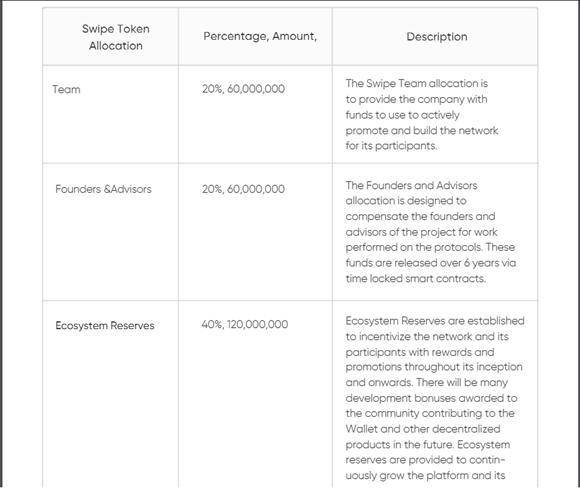Select 'for its participants.' text line
Screen dimensions: 580x488
pyautogui.click(x=391, y=146)
